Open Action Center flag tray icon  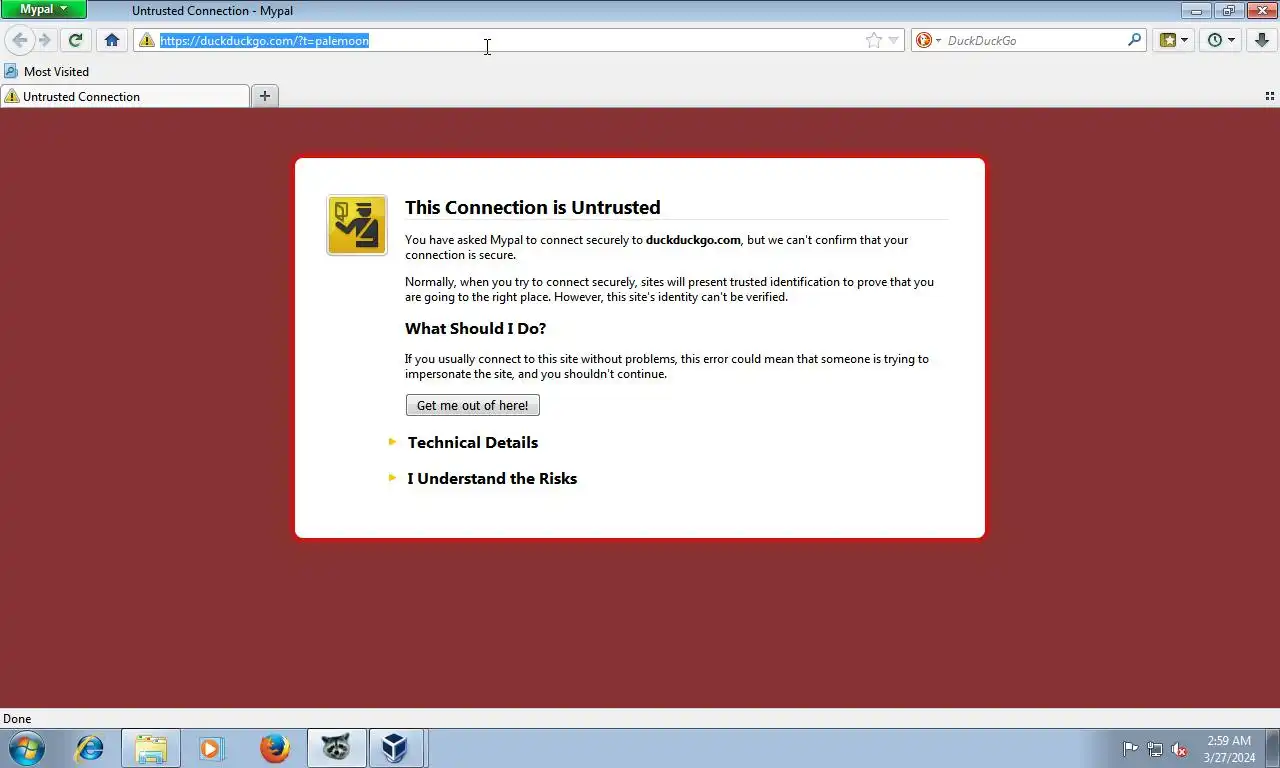(x=1130, y=749)
